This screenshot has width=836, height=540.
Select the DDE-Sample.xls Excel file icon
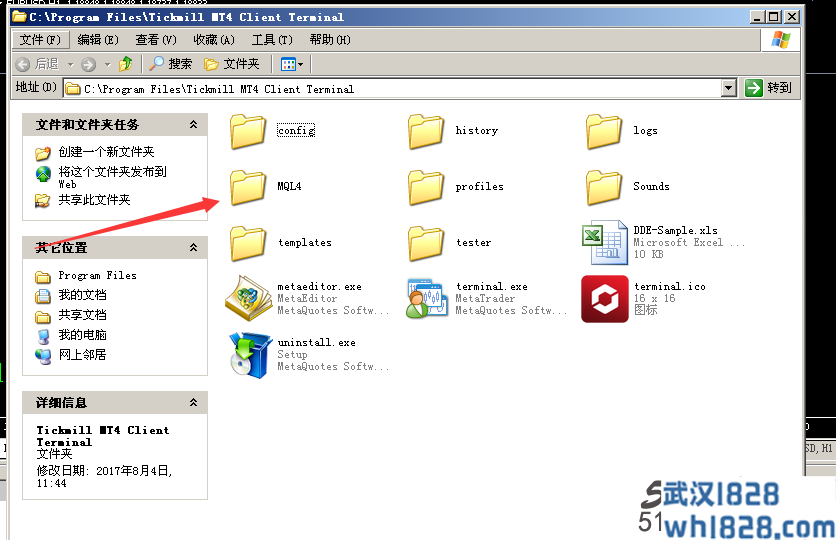[x=605, y=243]
